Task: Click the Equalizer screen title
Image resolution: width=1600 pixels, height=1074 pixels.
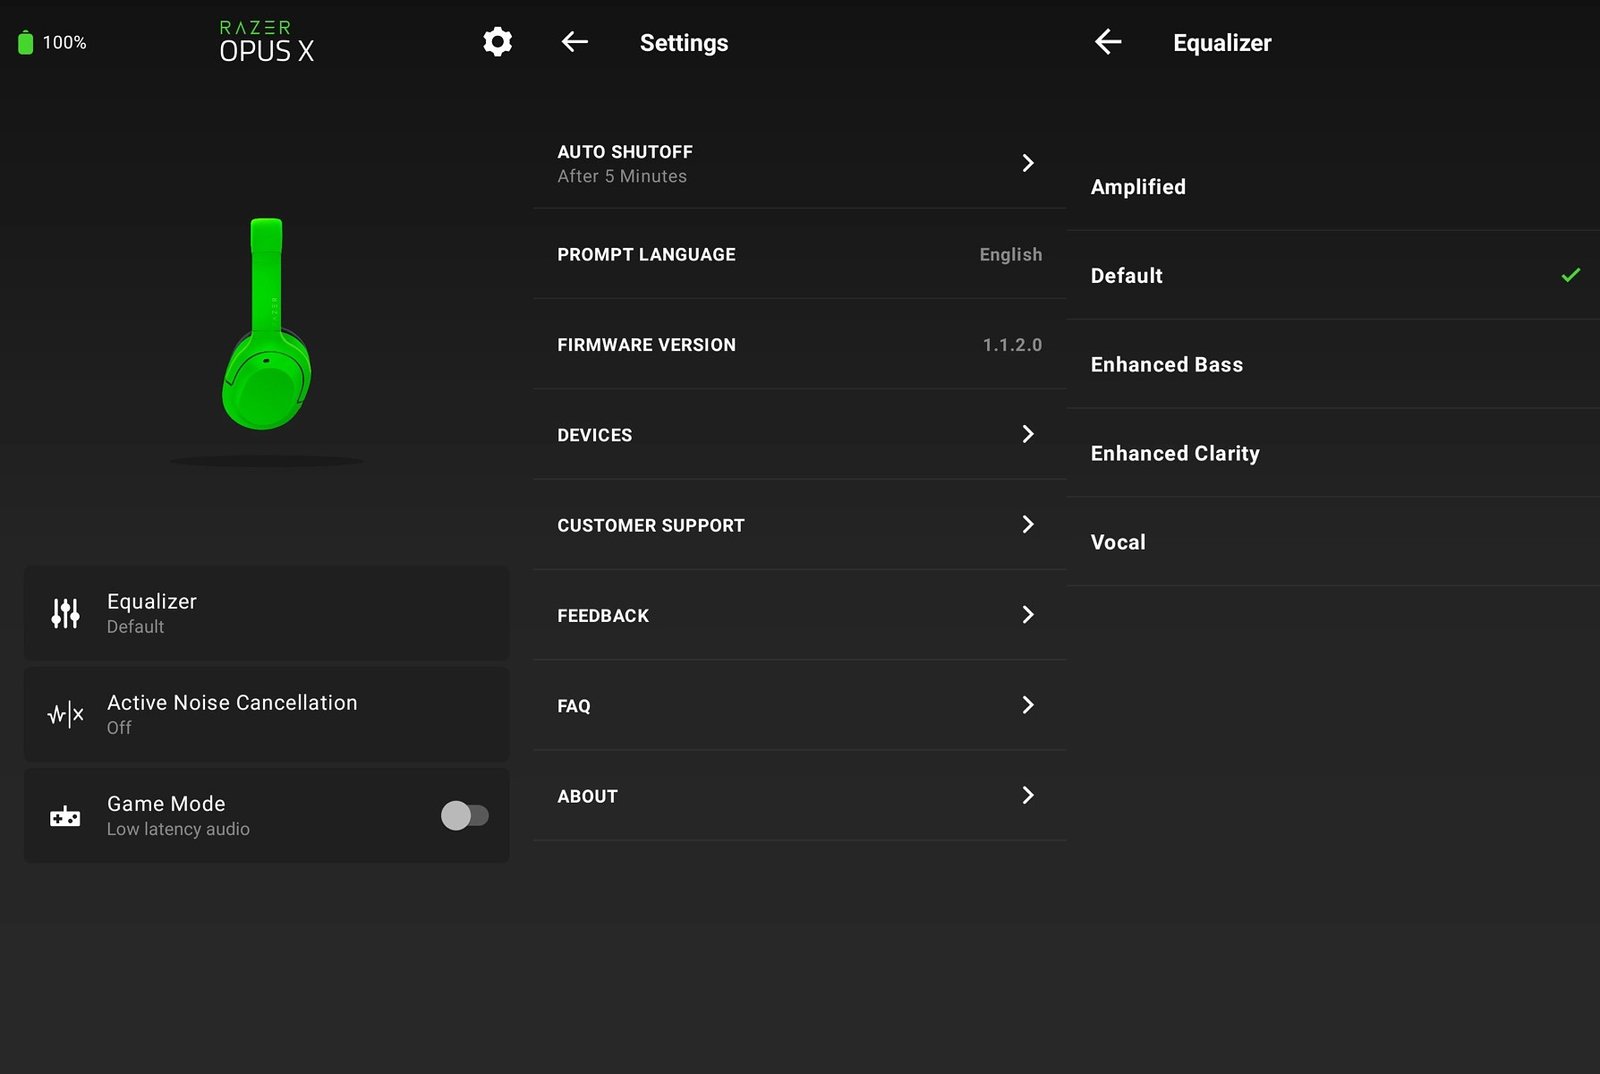Action: (x=1222, y=43)
